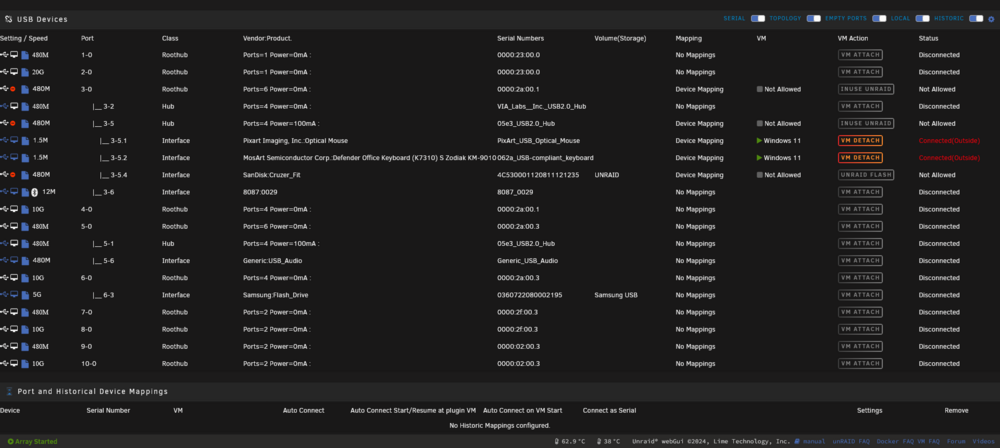Click Pixart Imaging Optical Mouse vendor text
This screenshot has height=448, width=1000.
click(295, 140)
